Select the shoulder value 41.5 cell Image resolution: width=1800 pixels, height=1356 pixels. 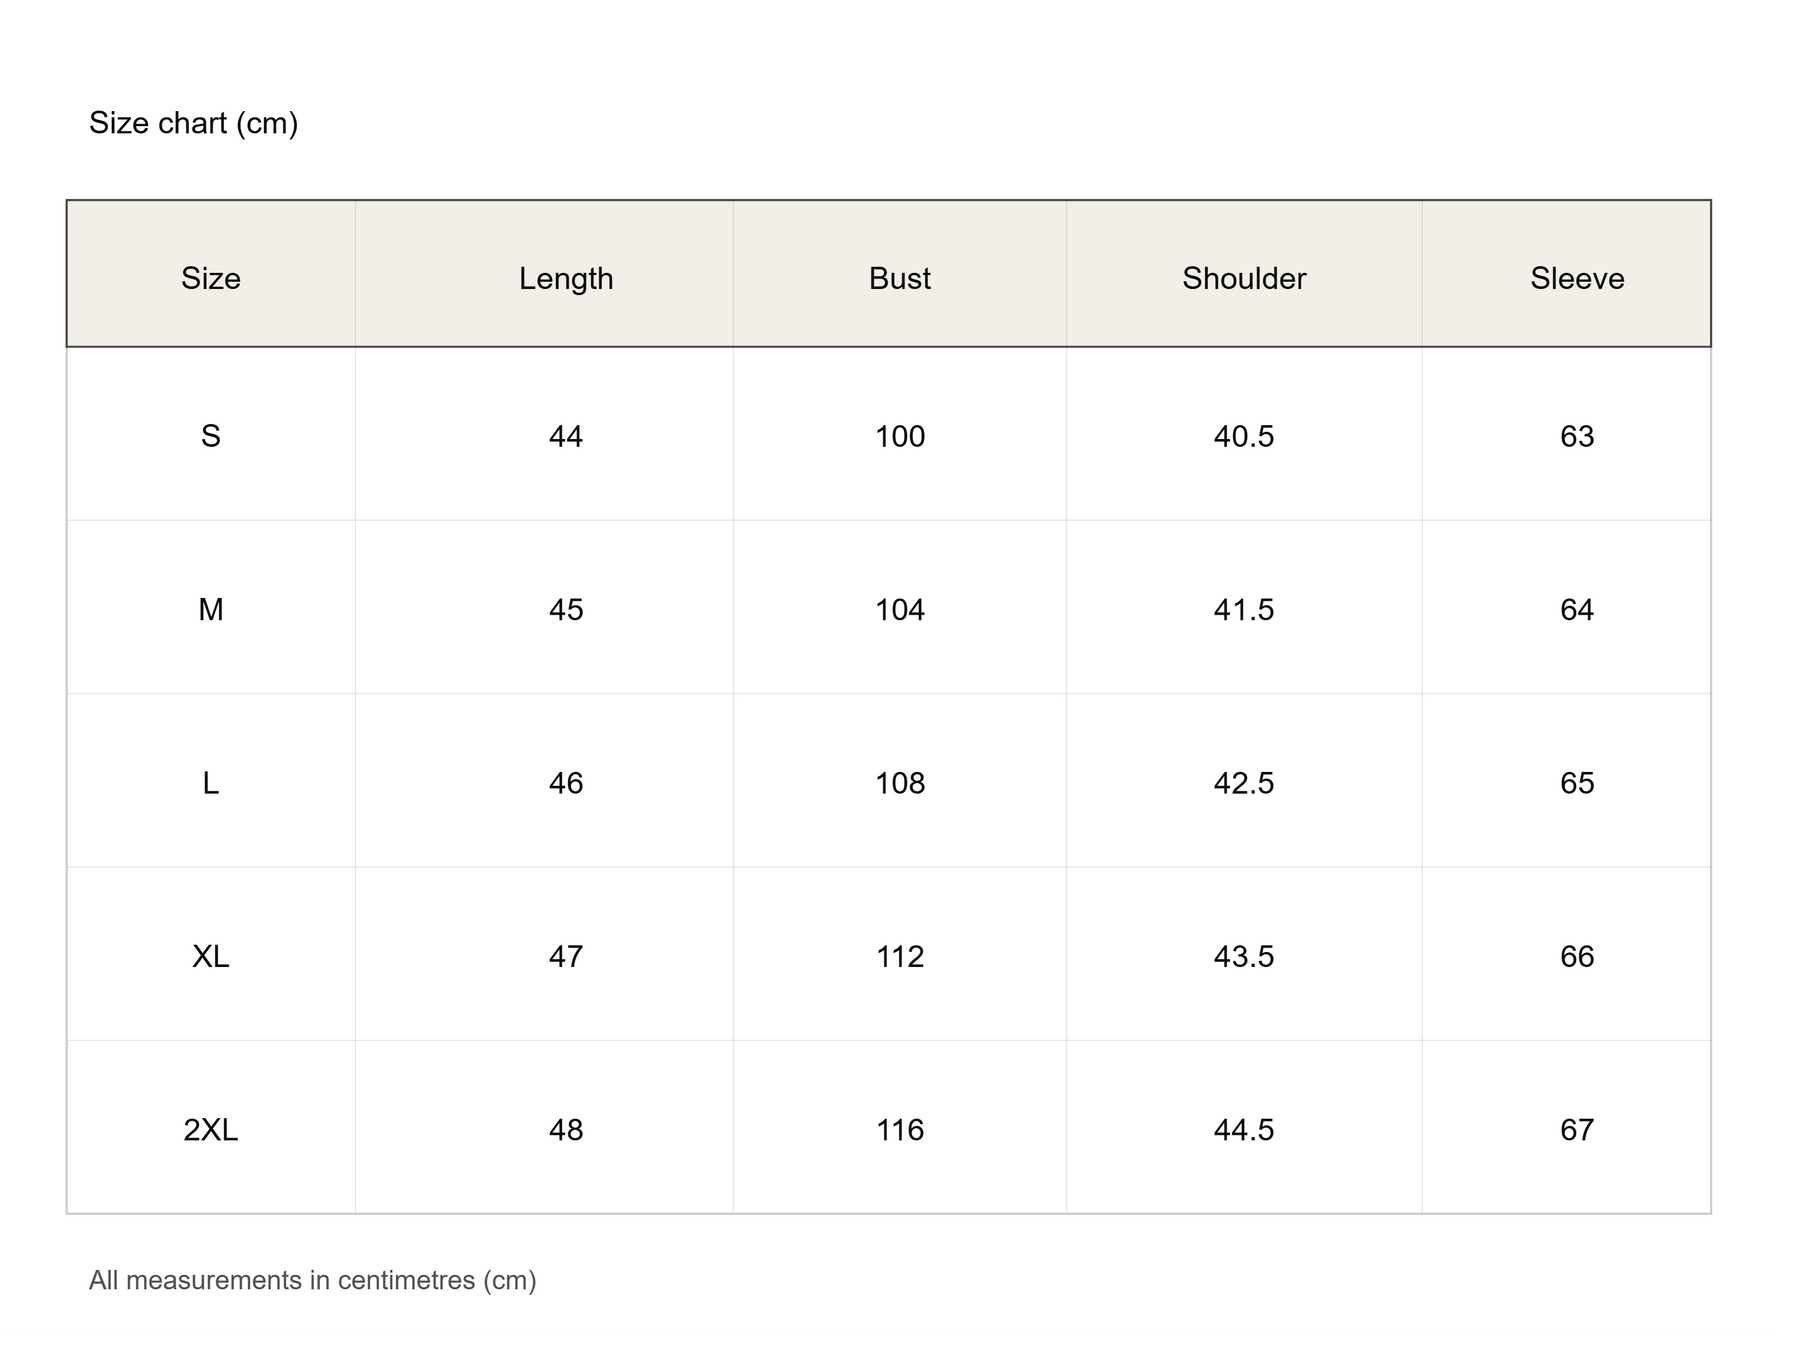(1244, 607)
